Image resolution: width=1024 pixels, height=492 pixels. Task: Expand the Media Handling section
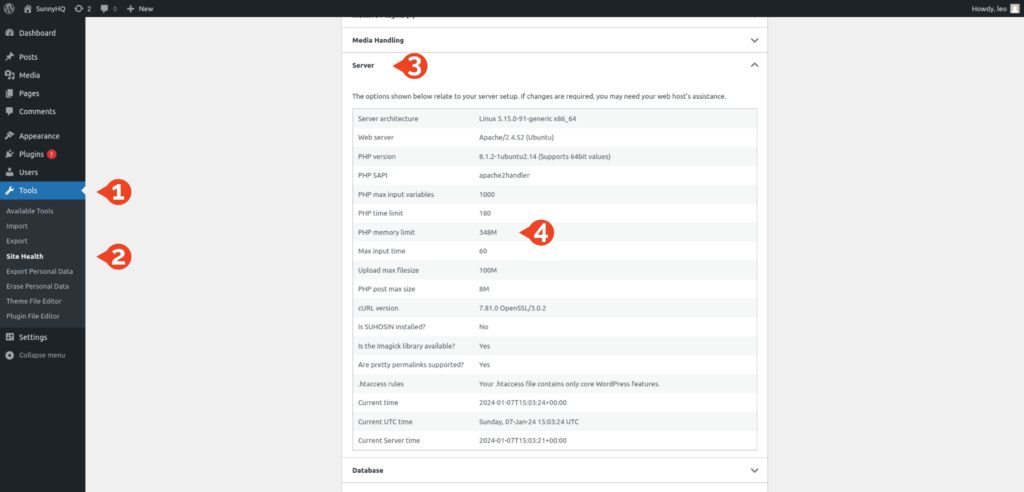754,40
